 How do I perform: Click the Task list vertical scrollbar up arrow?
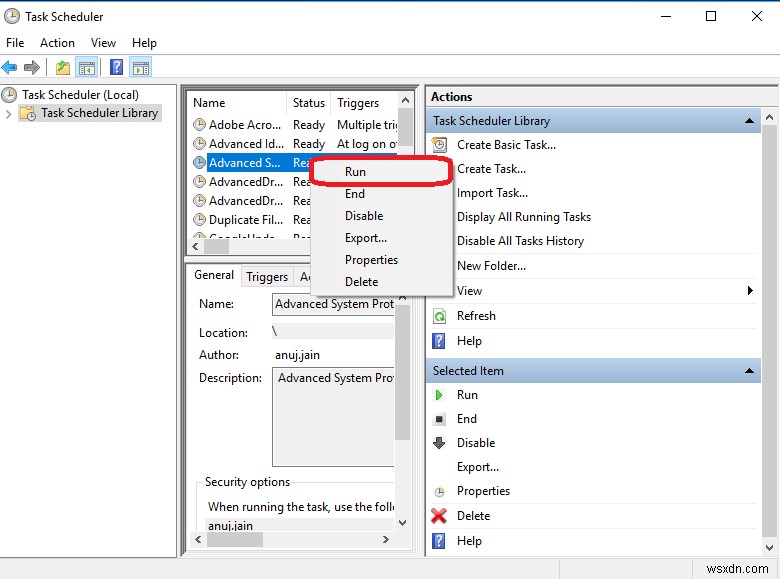(405, 100)
